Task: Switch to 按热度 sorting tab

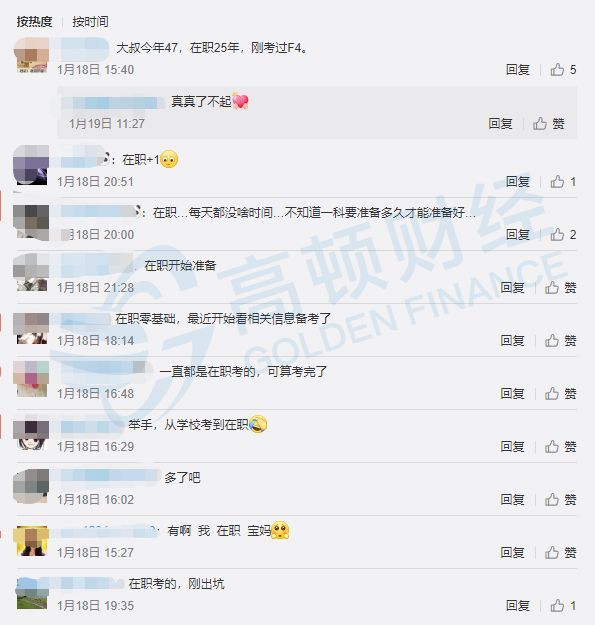Action: 34,22
